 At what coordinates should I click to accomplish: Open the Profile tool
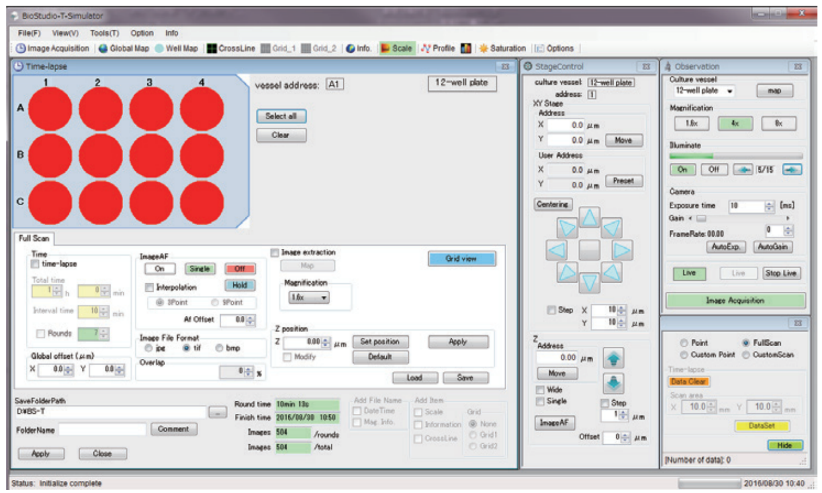tap(438, 48)
